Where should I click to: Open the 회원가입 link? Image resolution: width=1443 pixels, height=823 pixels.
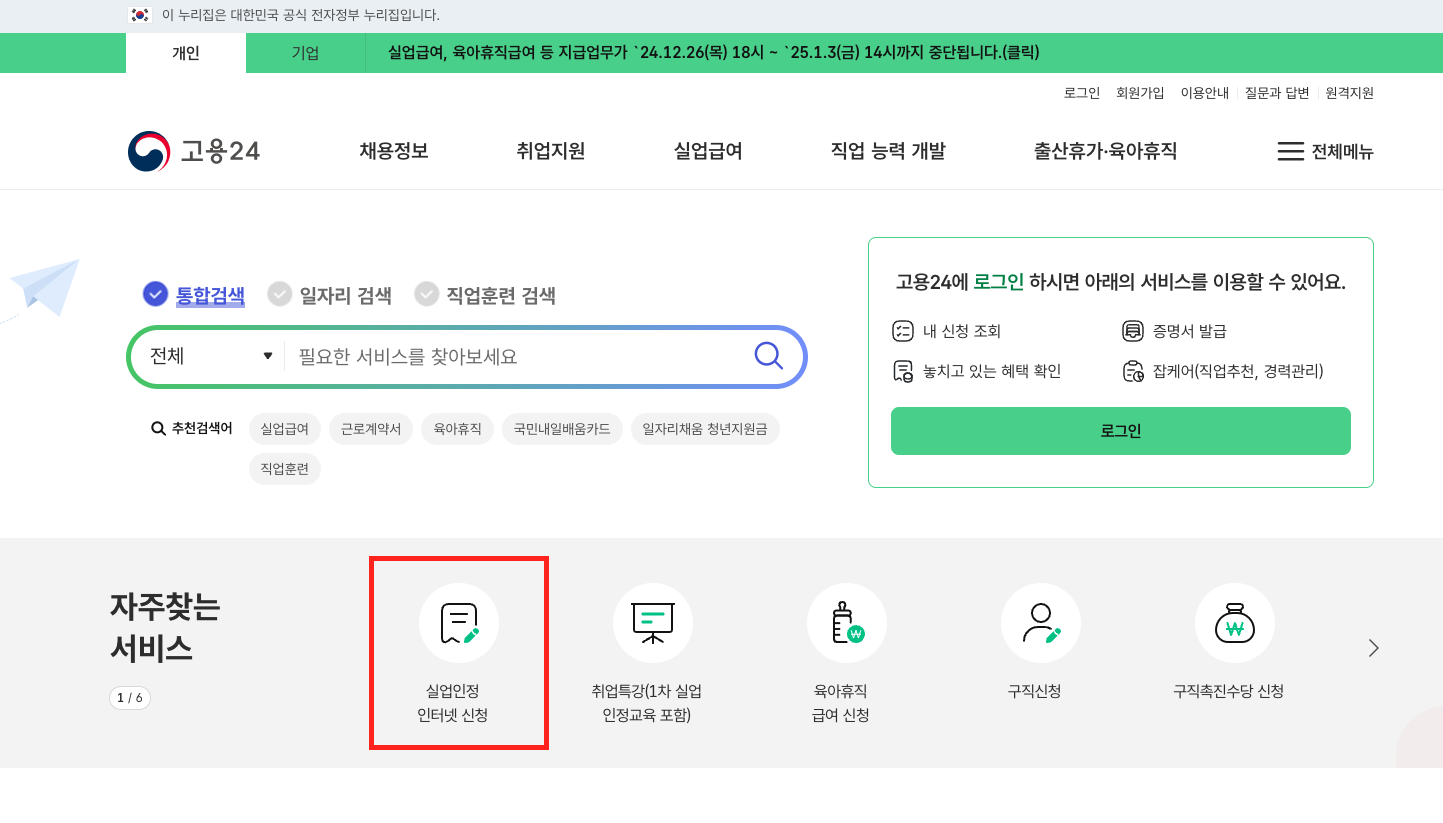(1140, 93)
